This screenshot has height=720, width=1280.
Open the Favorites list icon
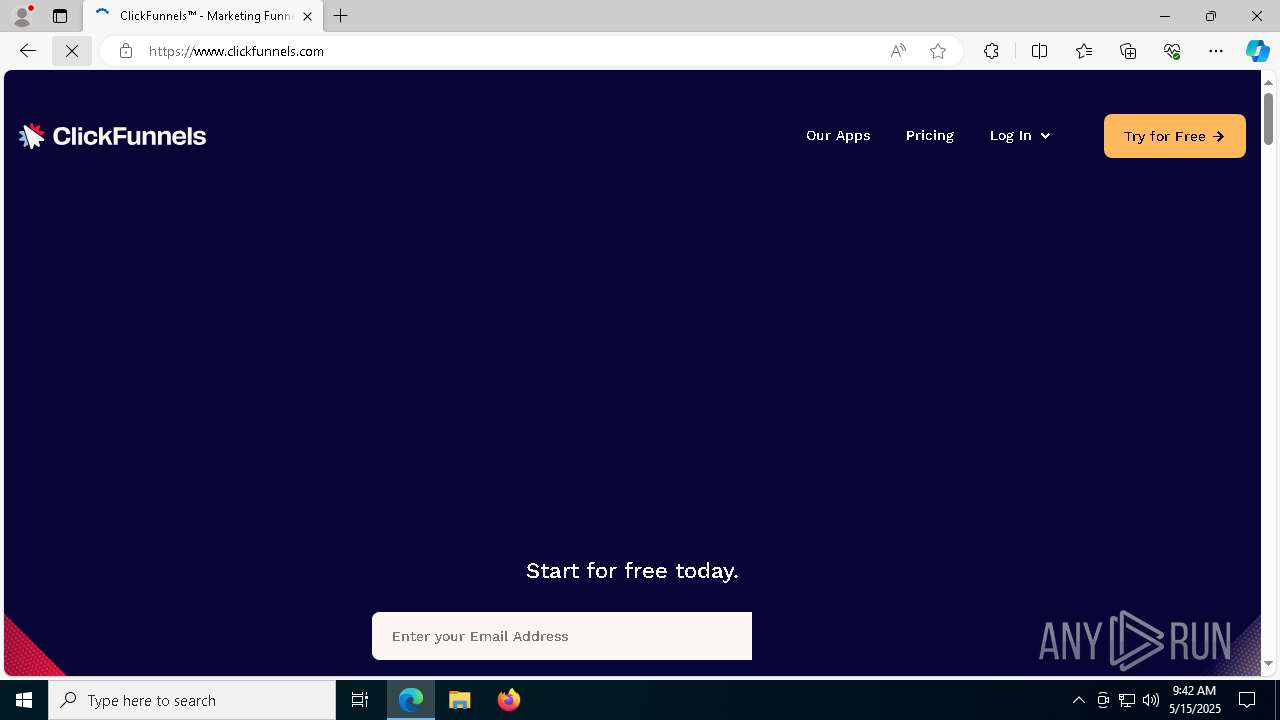(1084, 51)
